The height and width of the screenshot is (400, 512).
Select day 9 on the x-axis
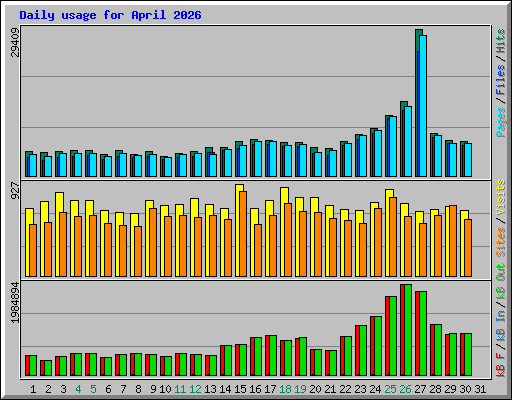[153, 389]
